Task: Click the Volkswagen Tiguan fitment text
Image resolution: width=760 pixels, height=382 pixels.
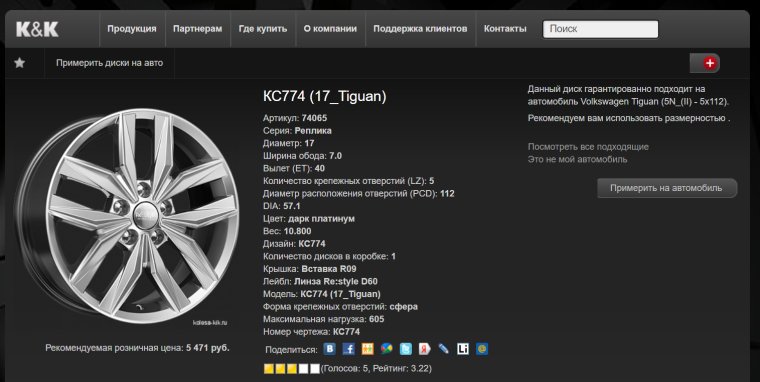Action: [x=628, y=96]
